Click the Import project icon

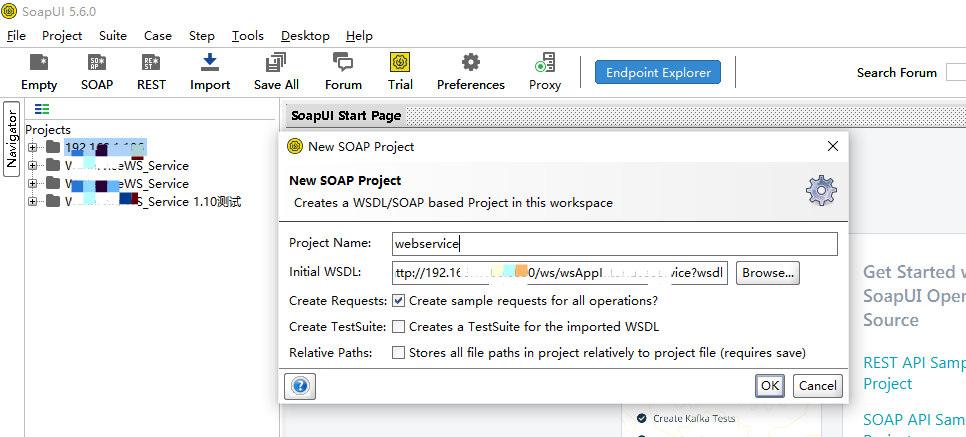(x=210, y=72)
